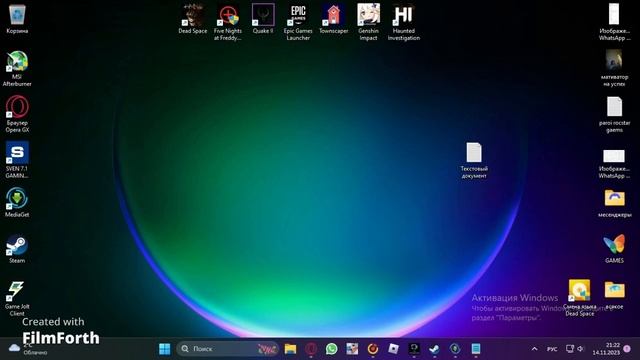
Task: Select the Opera GX browser shortcut
Action: 17,114
